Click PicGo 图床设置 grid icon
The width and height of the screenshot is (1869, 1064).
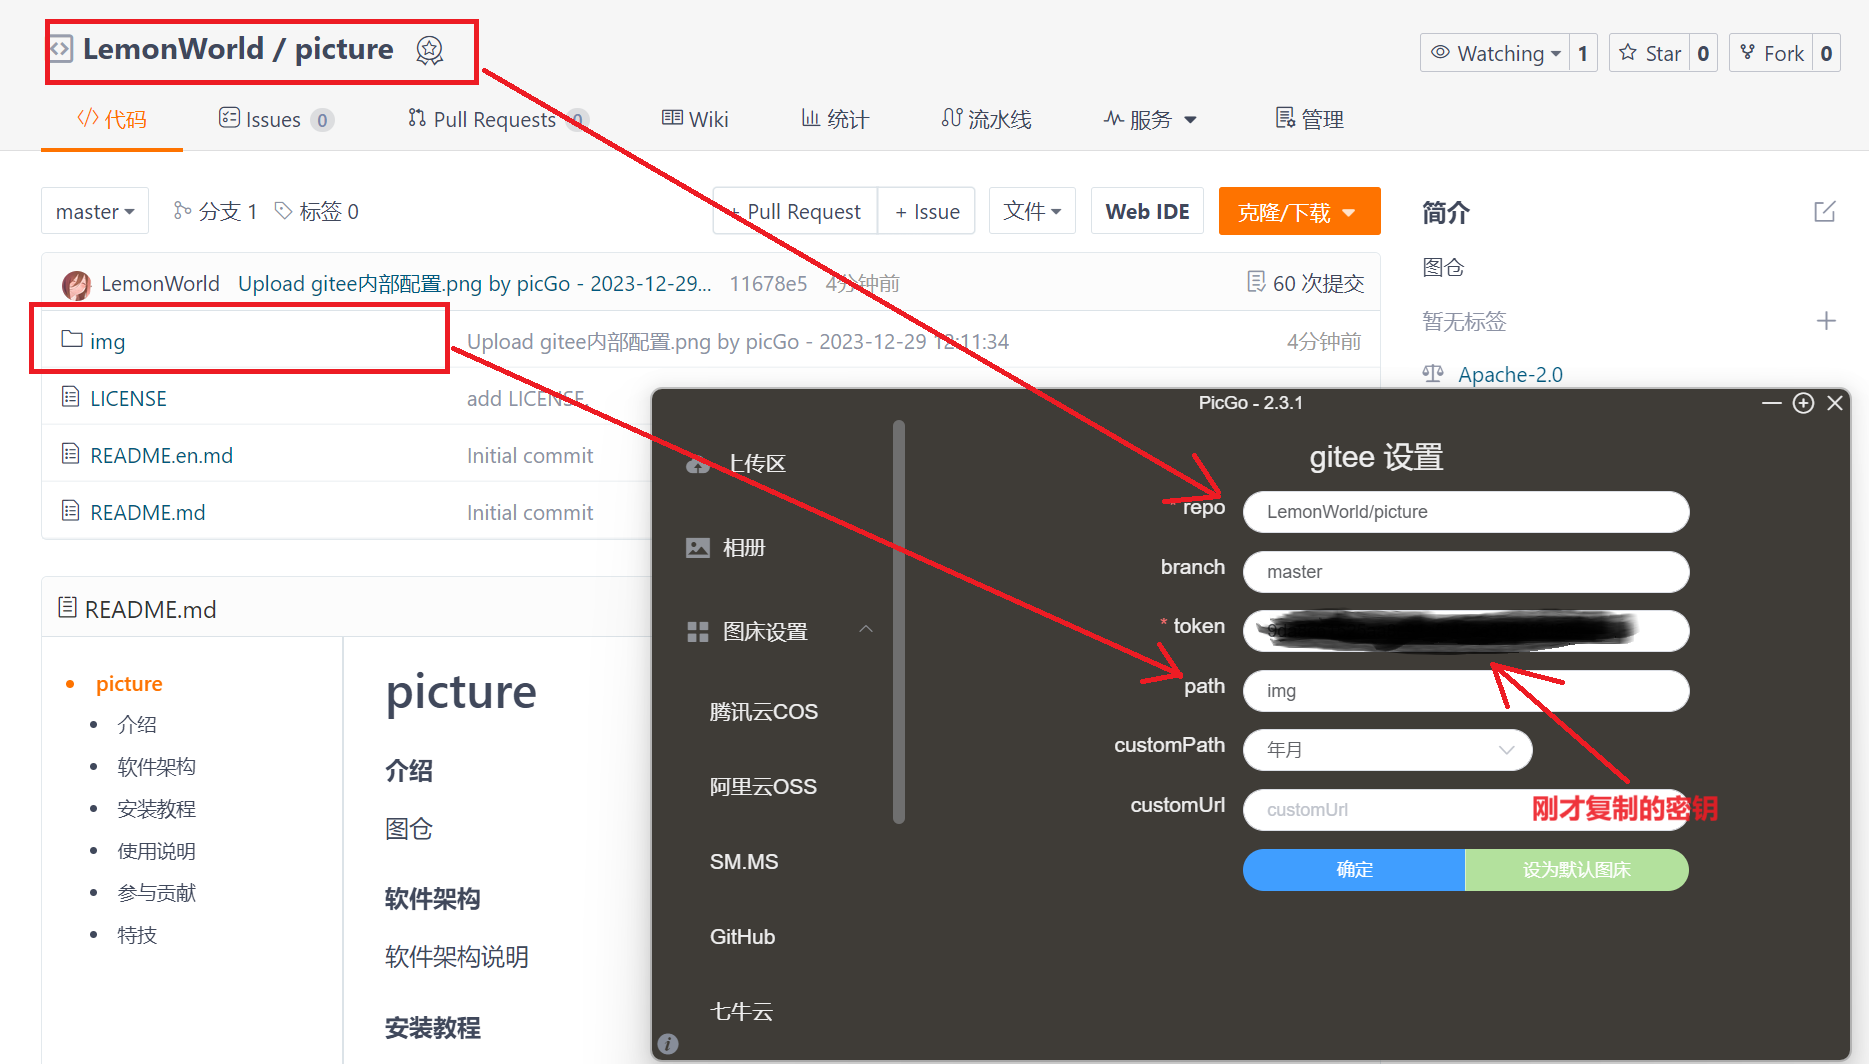pyautogui.click(x=698, y=632)
